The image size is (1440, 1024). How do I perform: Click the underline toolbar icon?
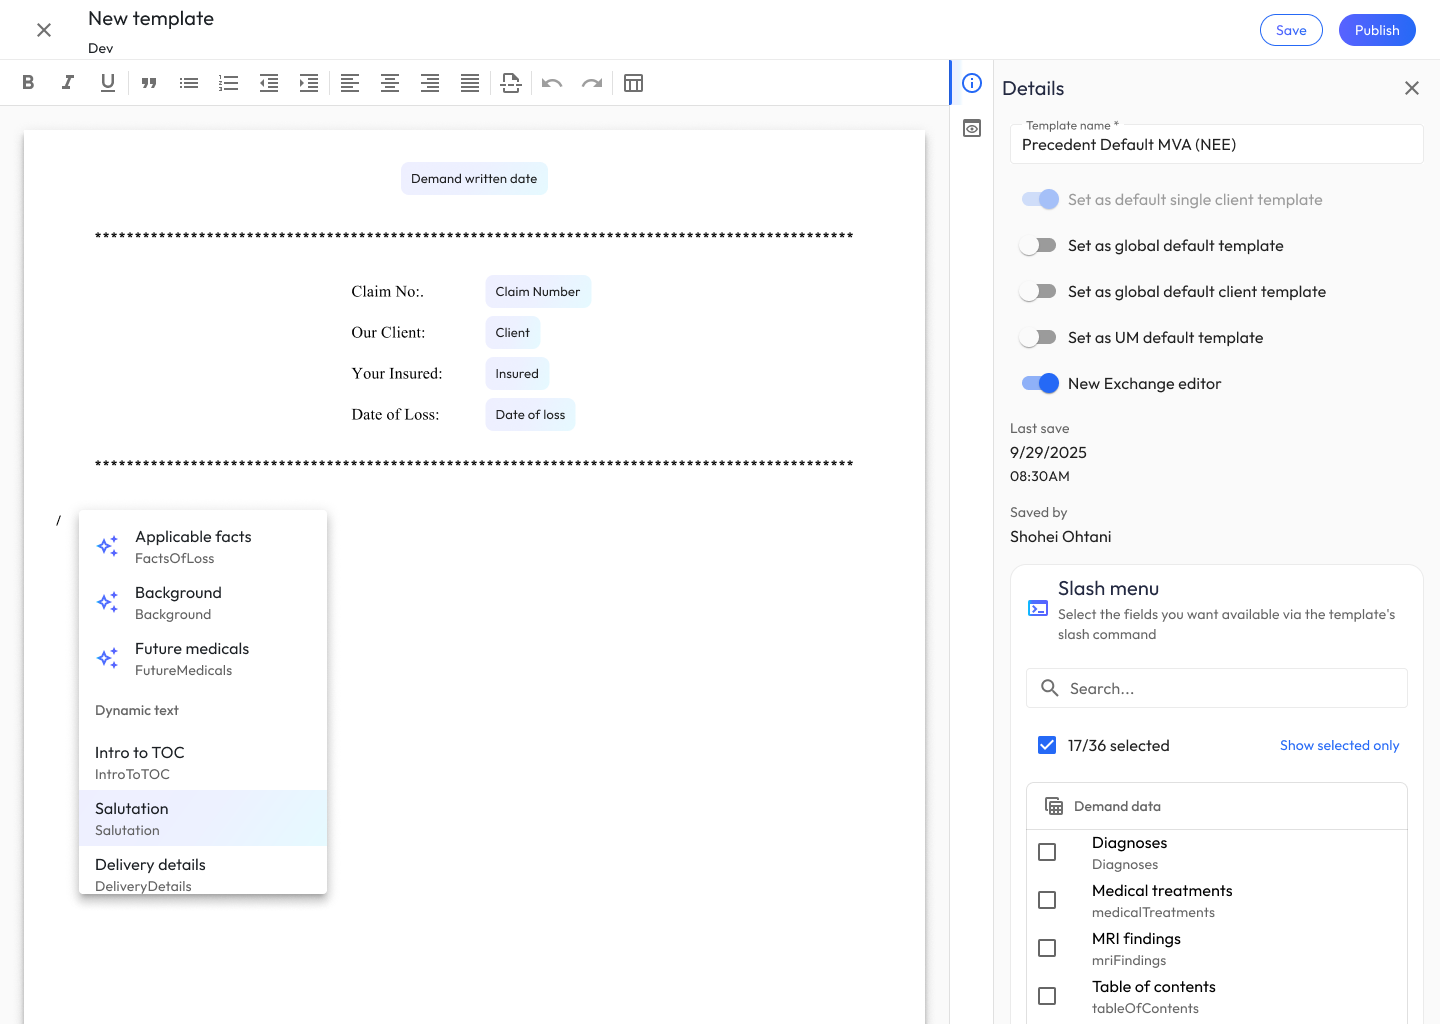pyautogui.click(x=108, y=83)
